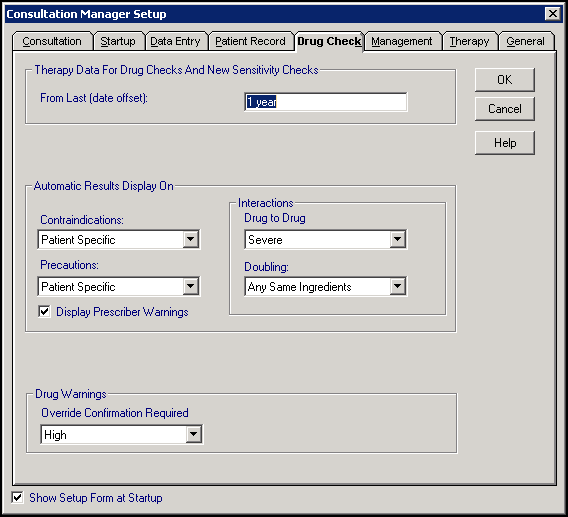Viewport: 568px width, 517px height.
Task: Open the Contraindications dropdown arrow
Action: pos(191,239)
